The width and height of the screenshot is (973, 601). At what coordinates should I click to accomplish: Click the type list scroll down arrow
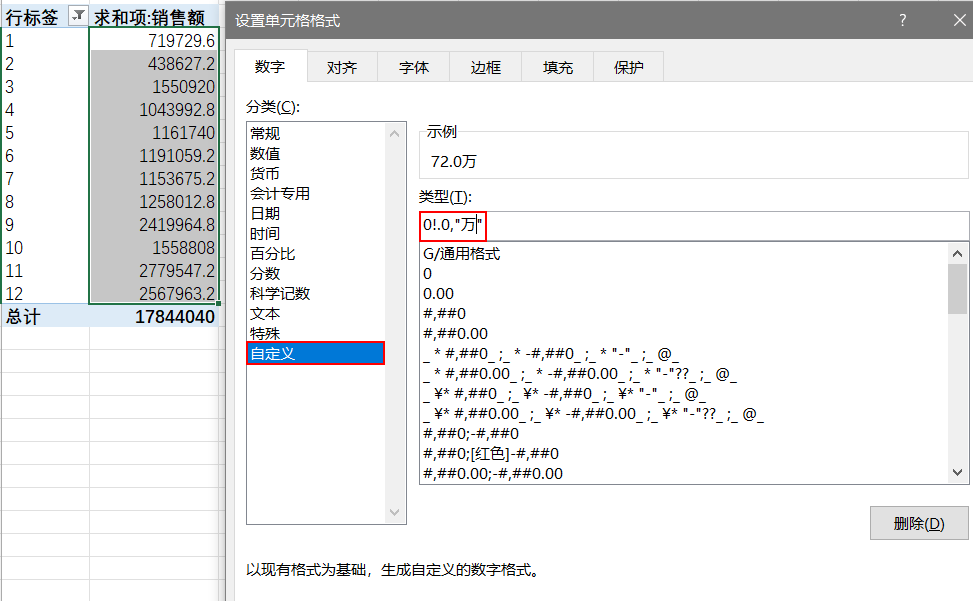[957, 473]
